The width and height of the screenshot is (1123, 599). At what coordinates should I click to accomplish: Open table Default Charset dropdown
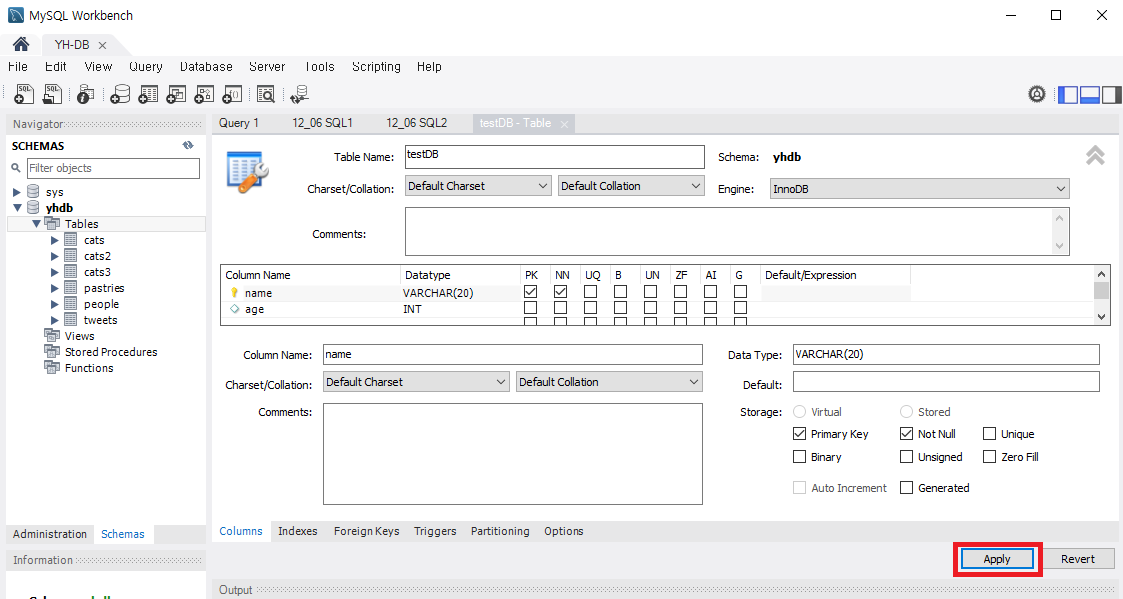(x=478, y=186)
